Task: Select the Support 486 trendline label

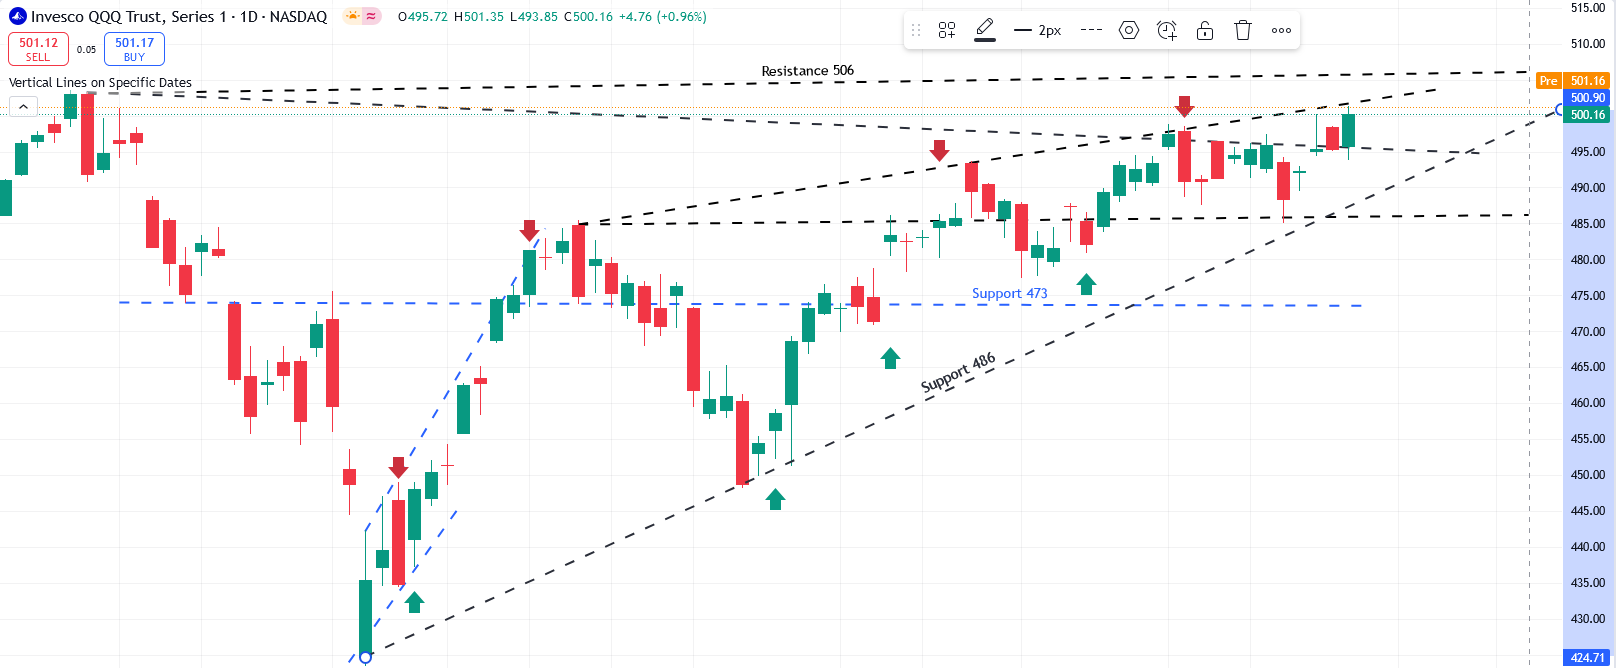Action: pyautogui.click(x=958, y=372)
